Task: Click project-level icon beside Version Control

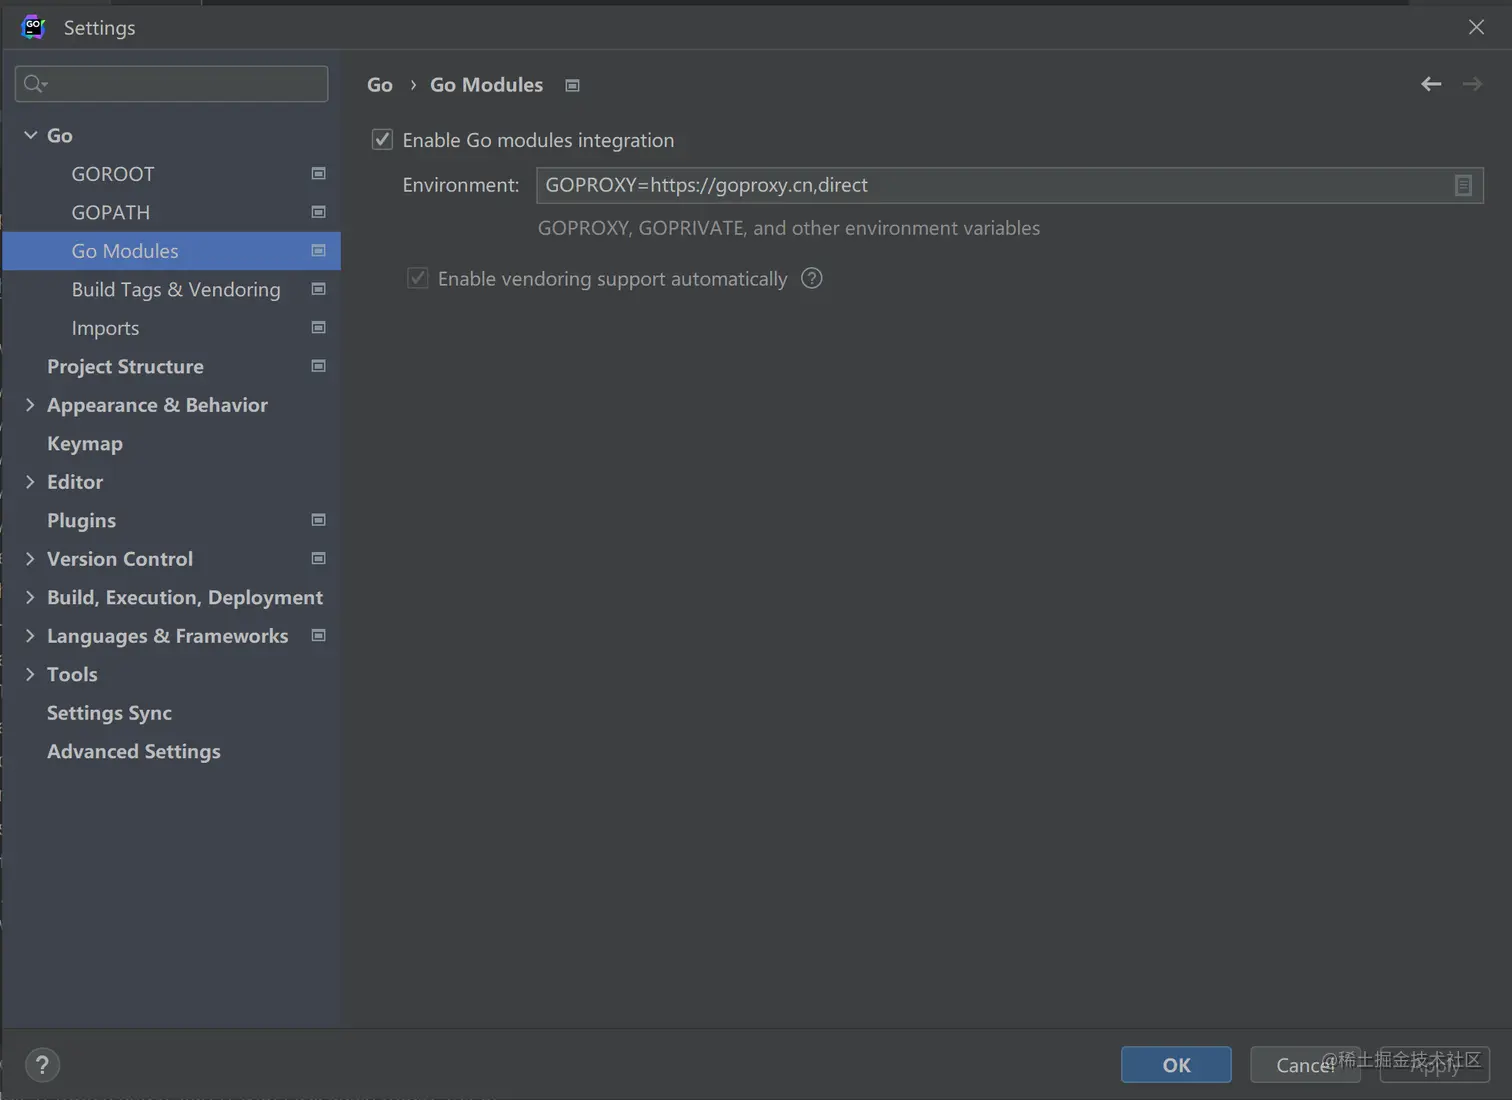Action: (x=318, y=558)
